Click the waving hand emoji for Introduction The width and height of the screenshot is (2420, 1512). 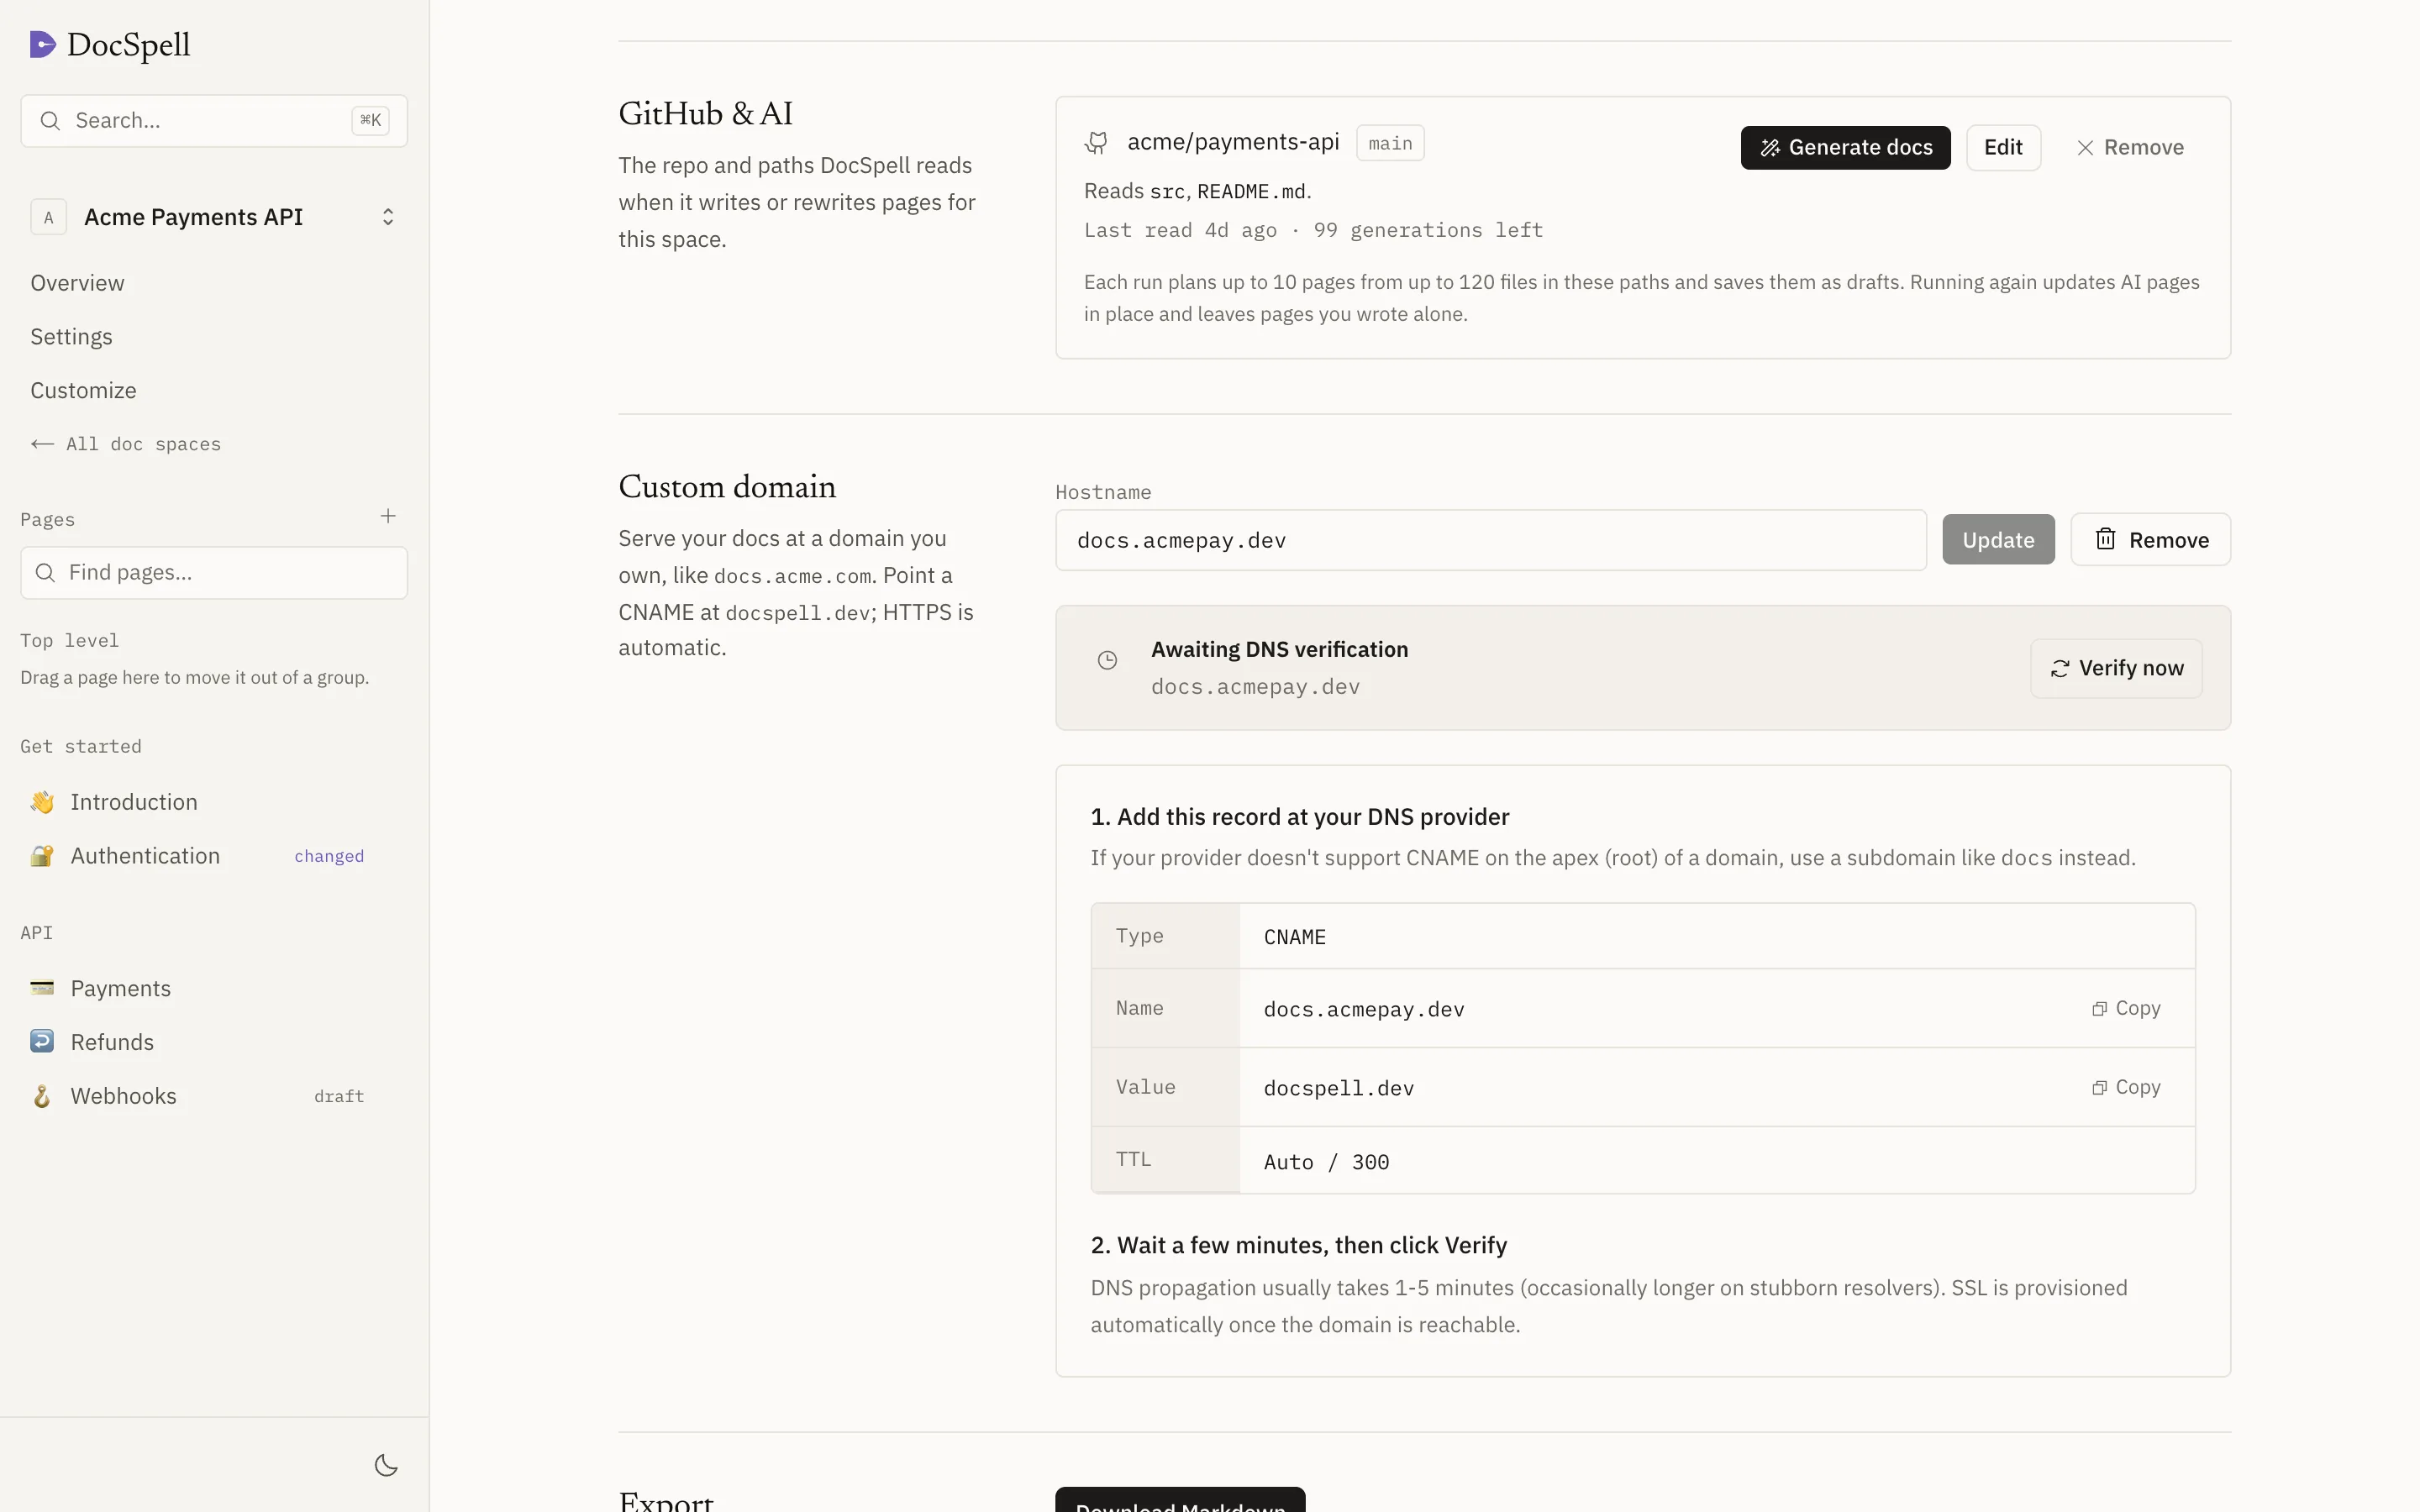click(42, 802)
